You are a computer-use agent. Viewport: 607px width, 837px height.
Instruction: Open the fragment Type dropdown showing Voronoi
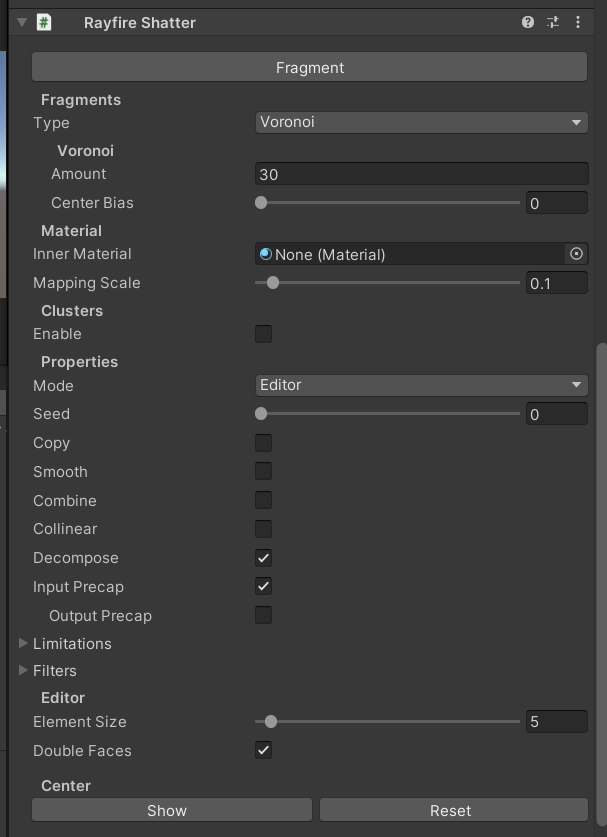click(x=422, y=122)
